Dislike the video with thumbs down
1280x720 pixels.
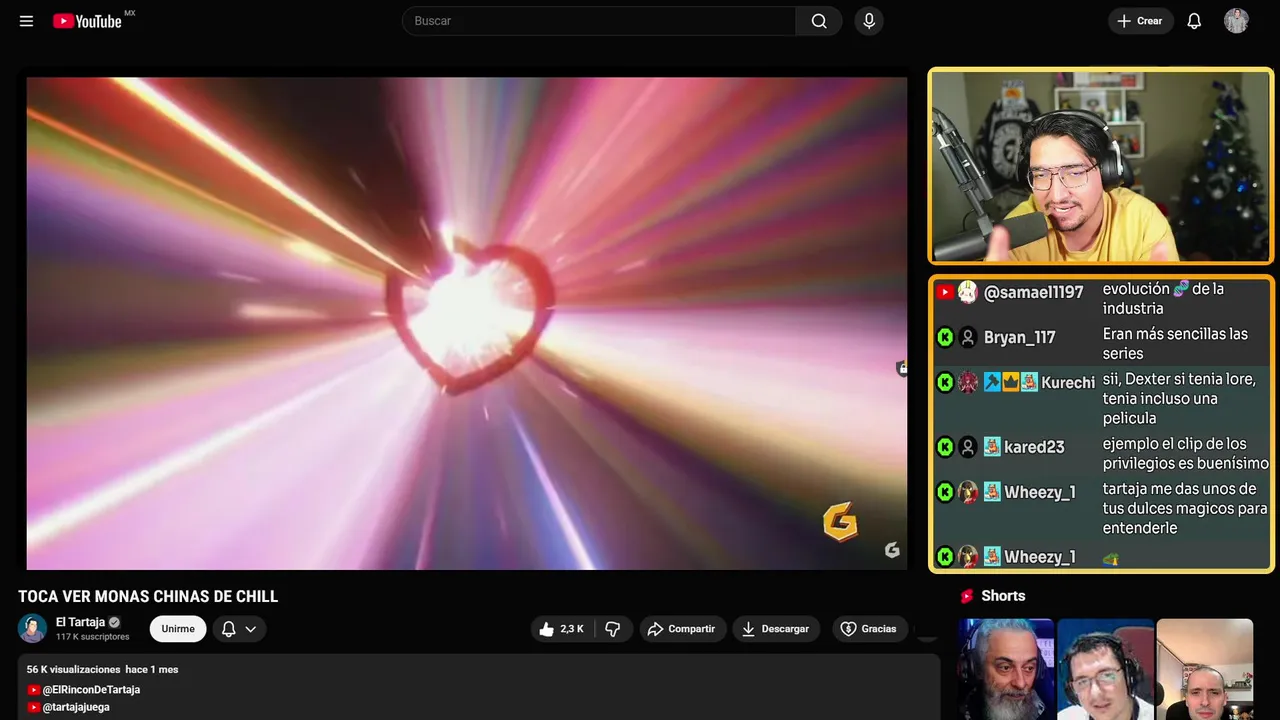coord(613,629)
